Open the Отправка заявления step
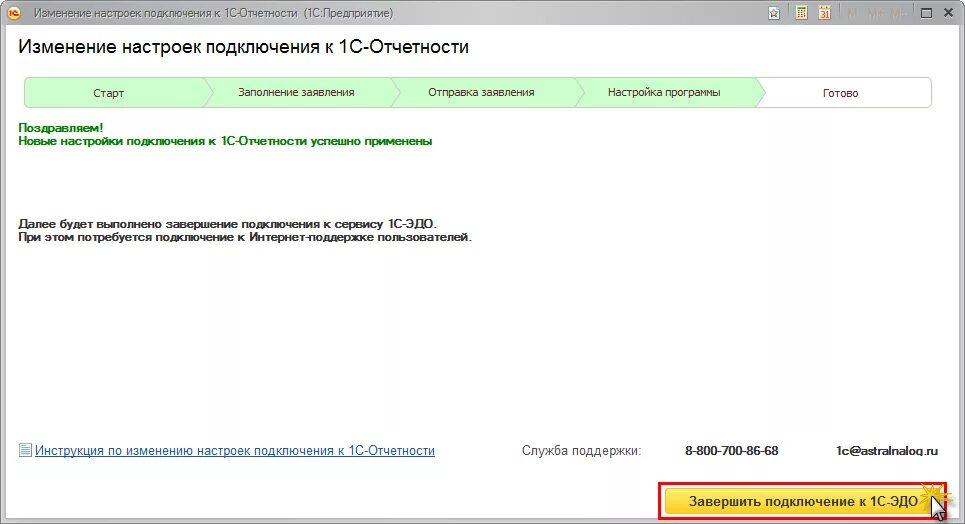 click(481, 93)
